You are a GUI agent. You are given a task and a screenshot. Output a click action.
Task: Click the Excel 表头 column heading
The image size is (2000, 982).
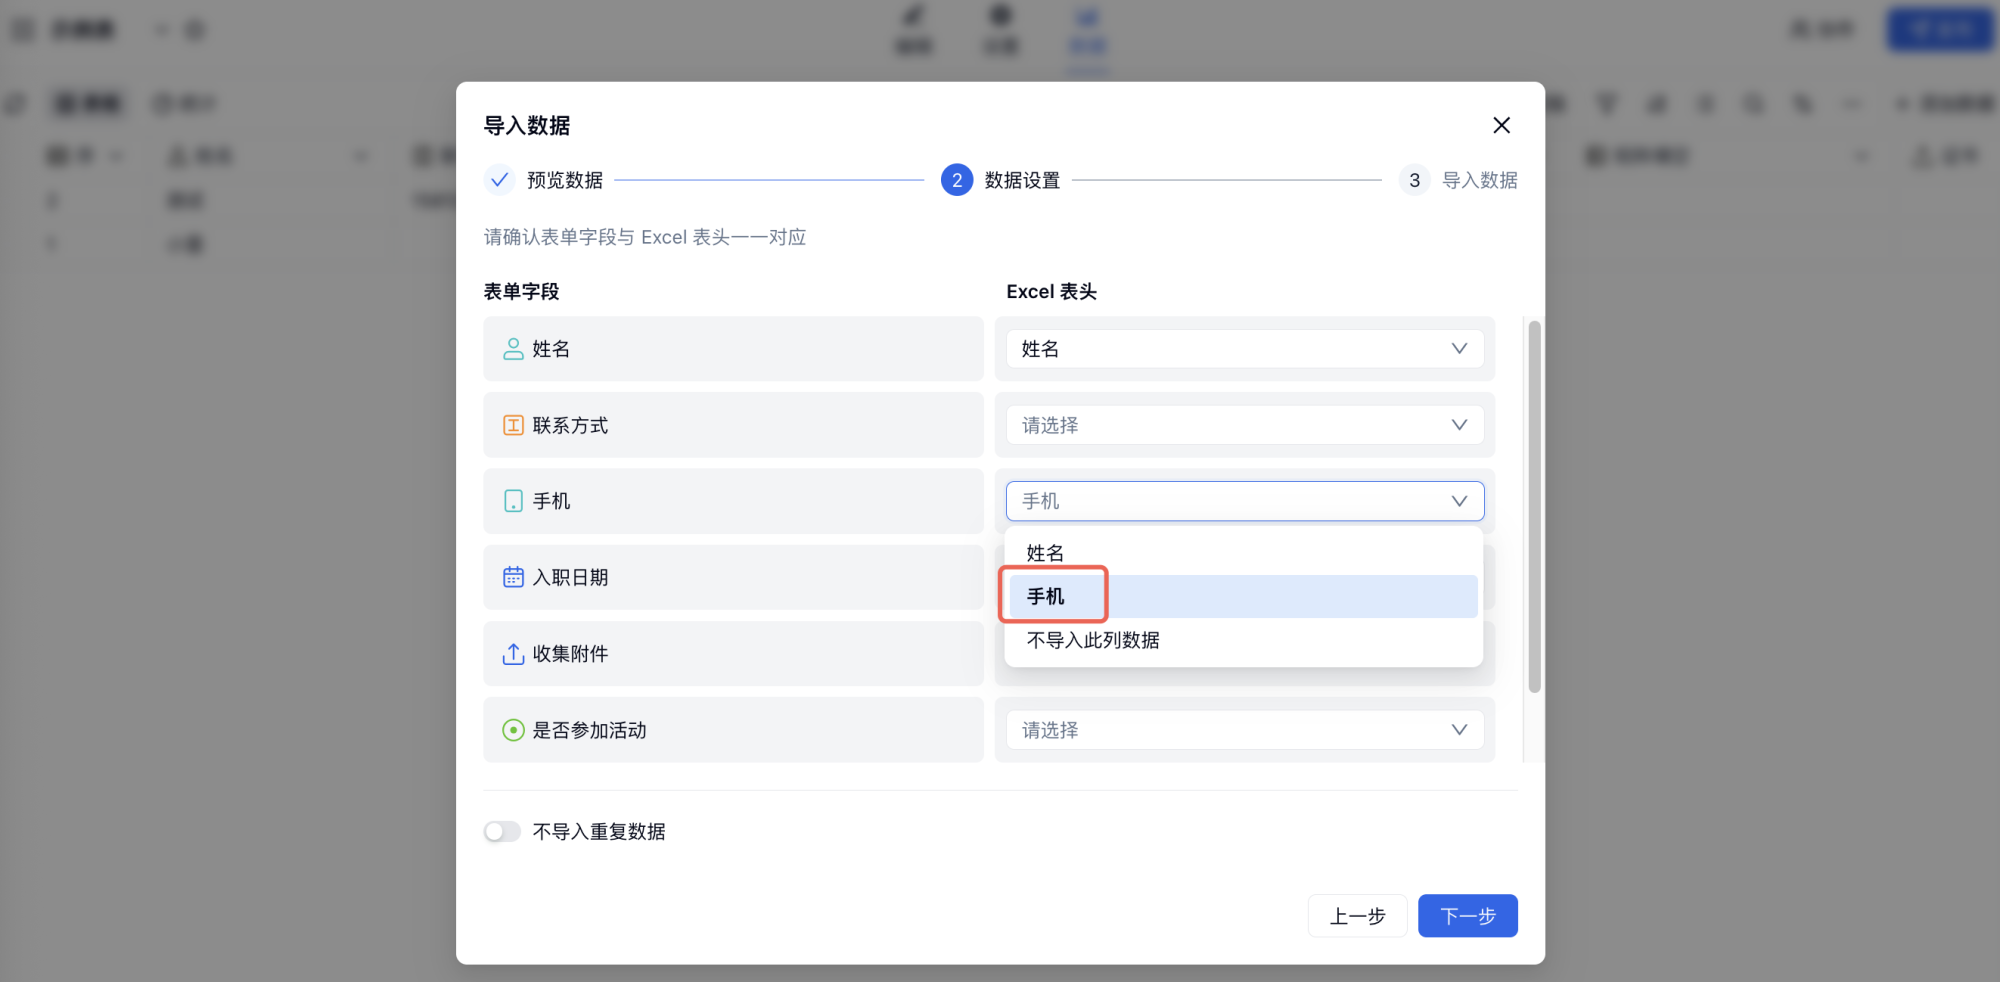pyautogui.click(x=1051, y=291)
